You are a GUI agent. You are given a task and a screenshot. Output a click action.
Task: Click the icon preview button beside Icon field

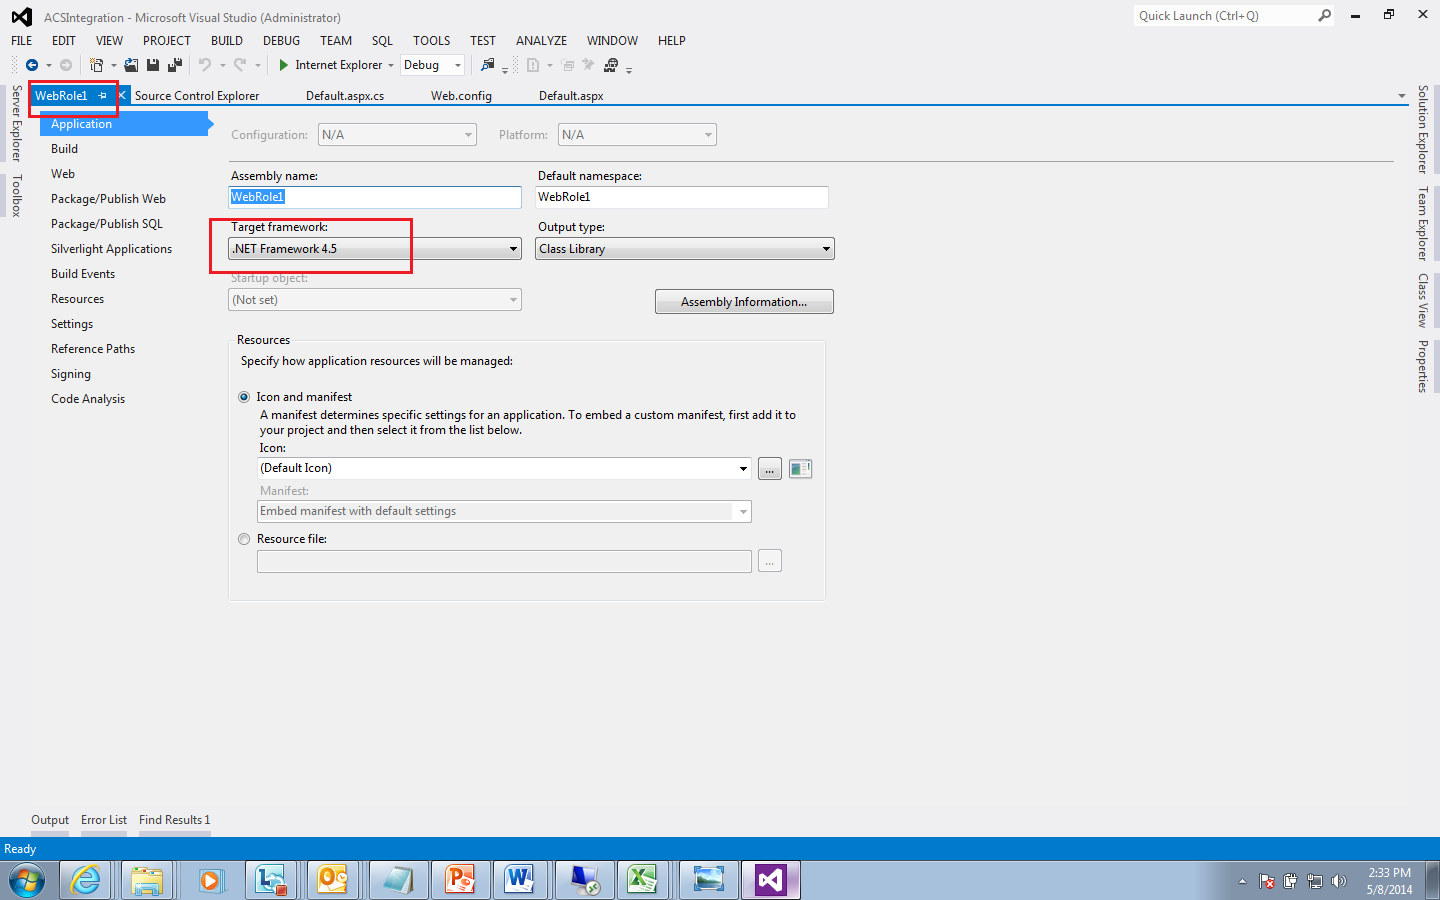pos(800,469)
